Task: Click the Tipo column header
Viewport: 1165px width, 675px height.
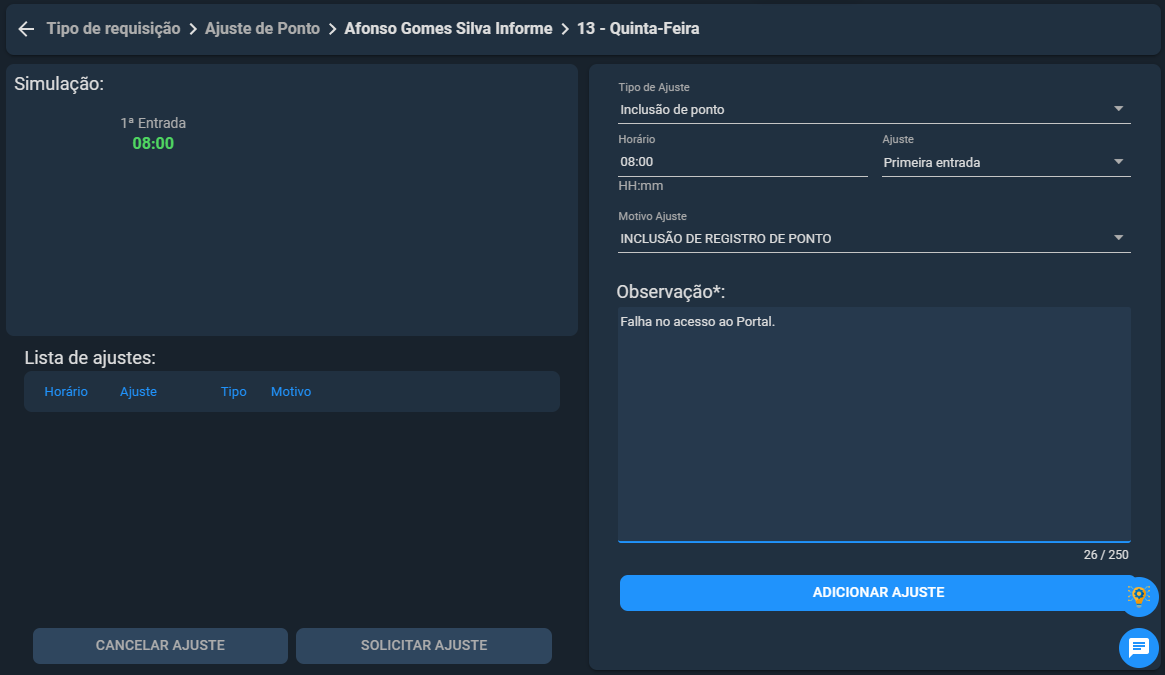Action: (233, 392)
